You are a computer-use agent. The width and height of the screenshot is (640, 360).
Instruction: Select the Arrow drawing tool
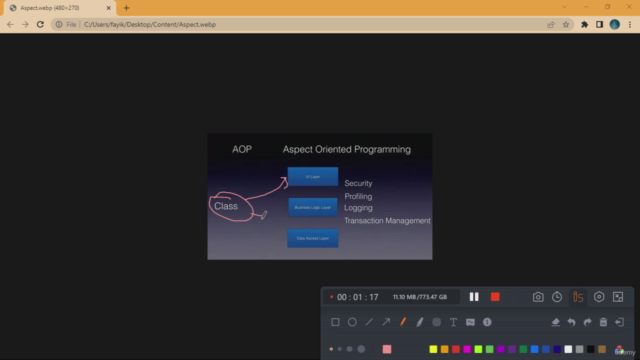point(386,322)
